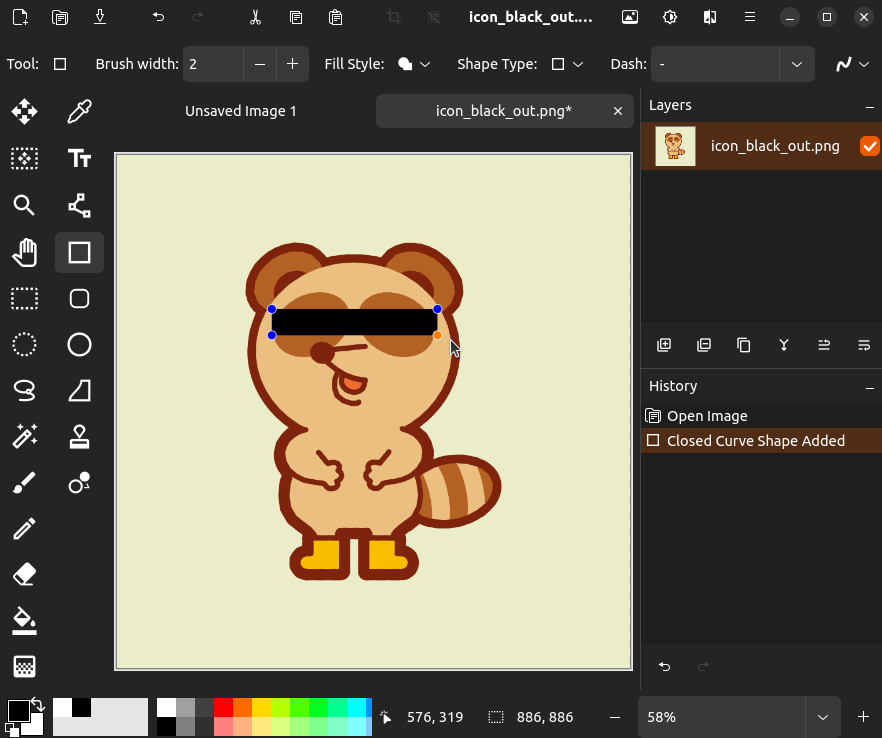
Task: Decrease brush width with minus button
Action: coord(260,64)
